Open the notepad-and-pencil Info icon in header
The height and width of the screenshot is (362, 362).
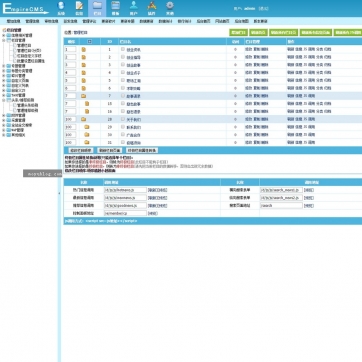(79, 6)
